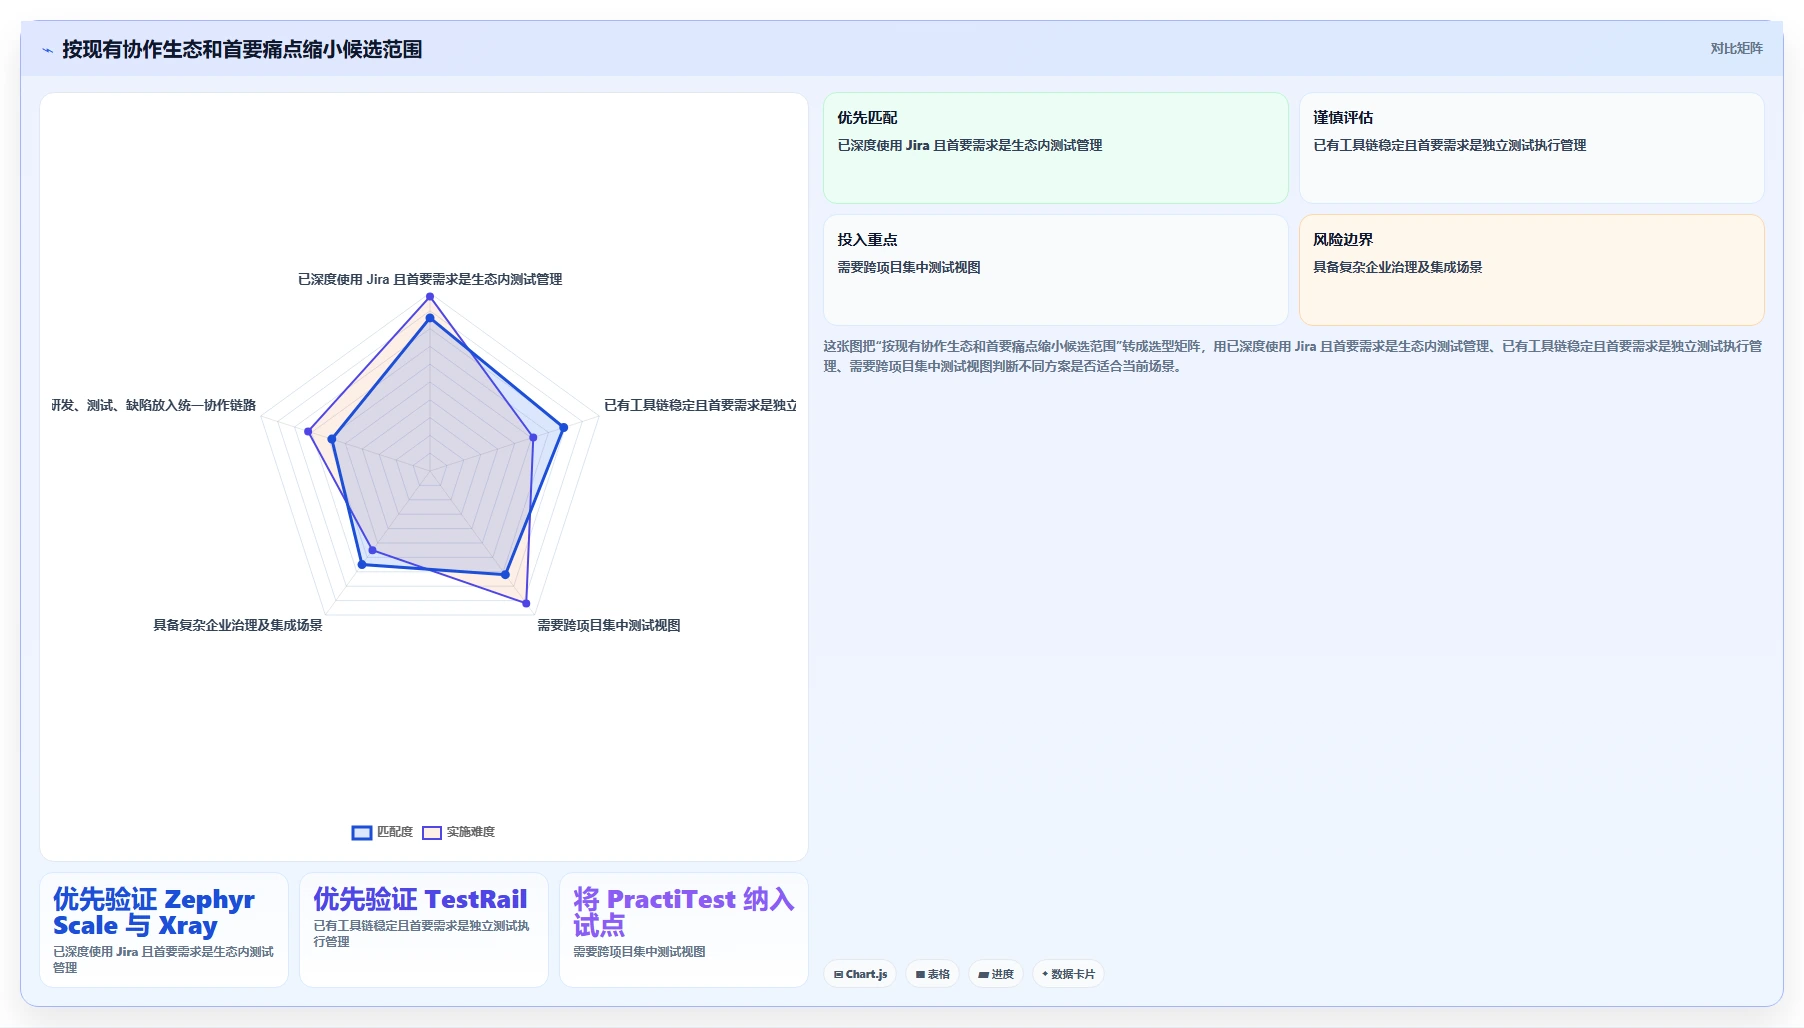The width and height of the screenshot is (1804, 1028).
Task: Open 将 PractiTest 纳入试点 card
Action: pos(684,930)
